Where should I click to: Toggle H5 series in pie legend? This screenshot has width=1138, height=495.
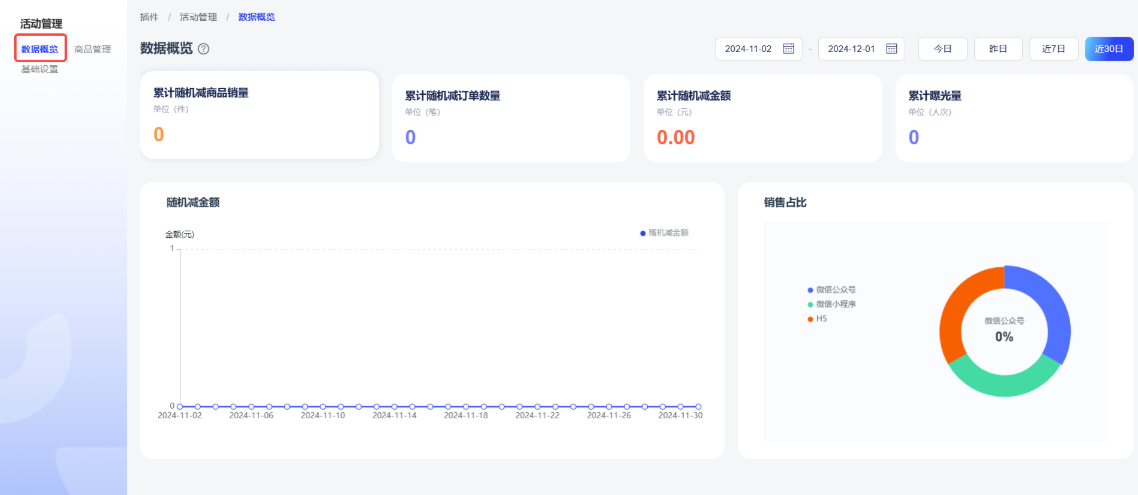tap(810, 319)
